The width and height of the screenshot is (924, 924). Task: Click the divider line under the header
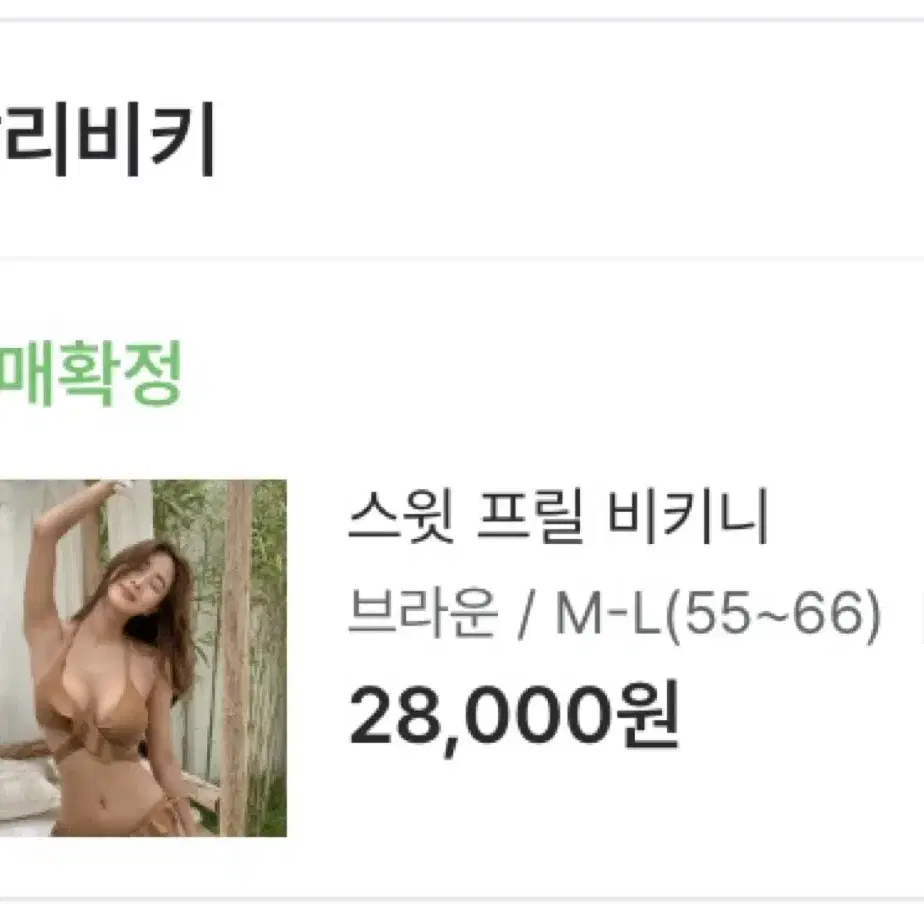pyautogui.click(x=462, y=258)
